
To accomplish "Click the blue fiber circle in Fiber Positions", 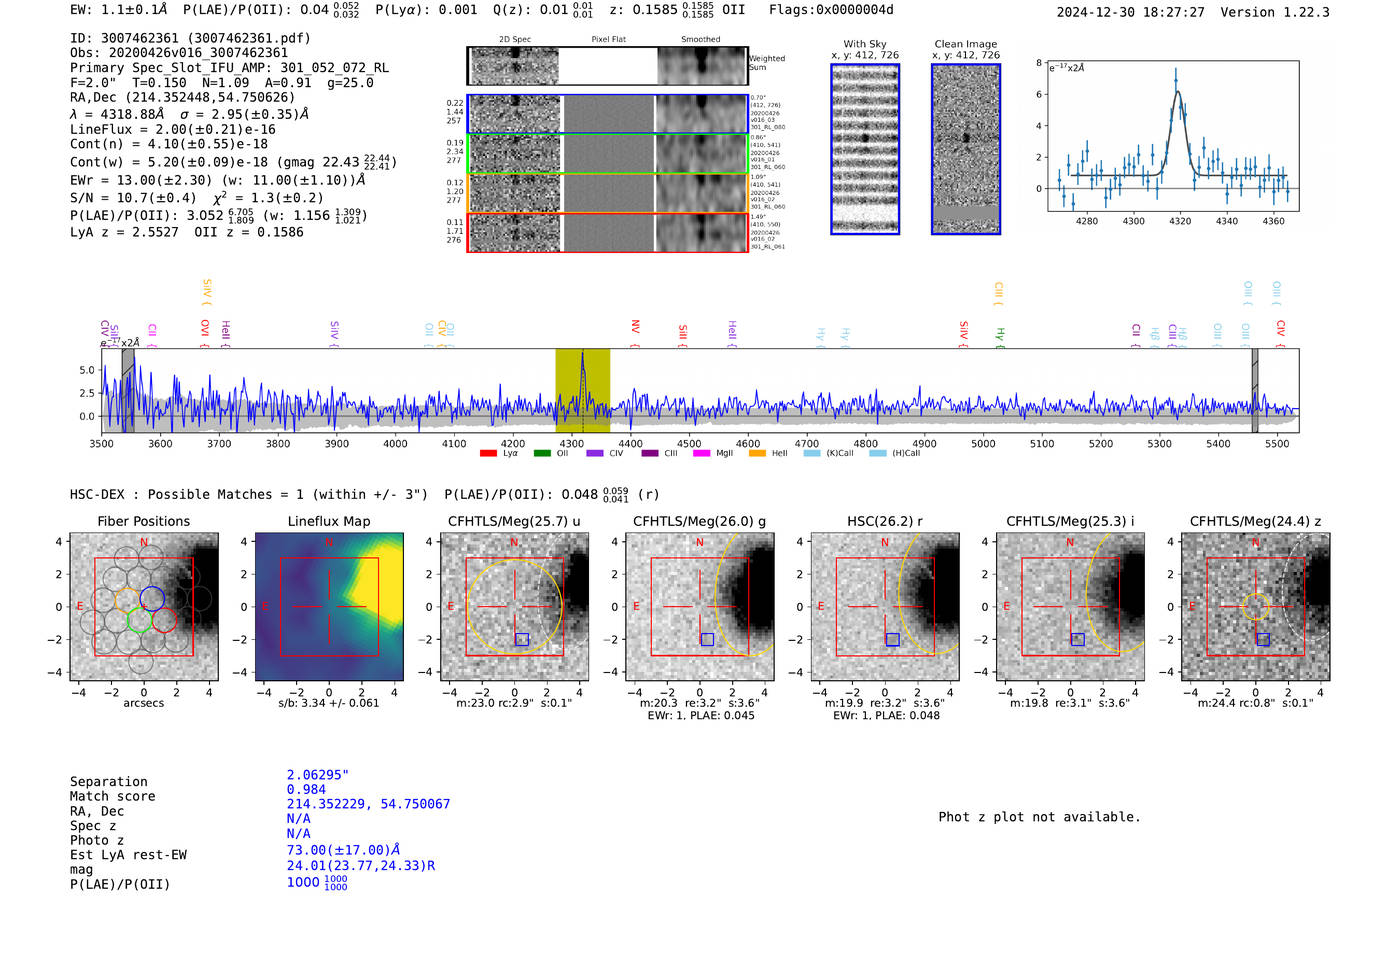I will tap(152, 598).
